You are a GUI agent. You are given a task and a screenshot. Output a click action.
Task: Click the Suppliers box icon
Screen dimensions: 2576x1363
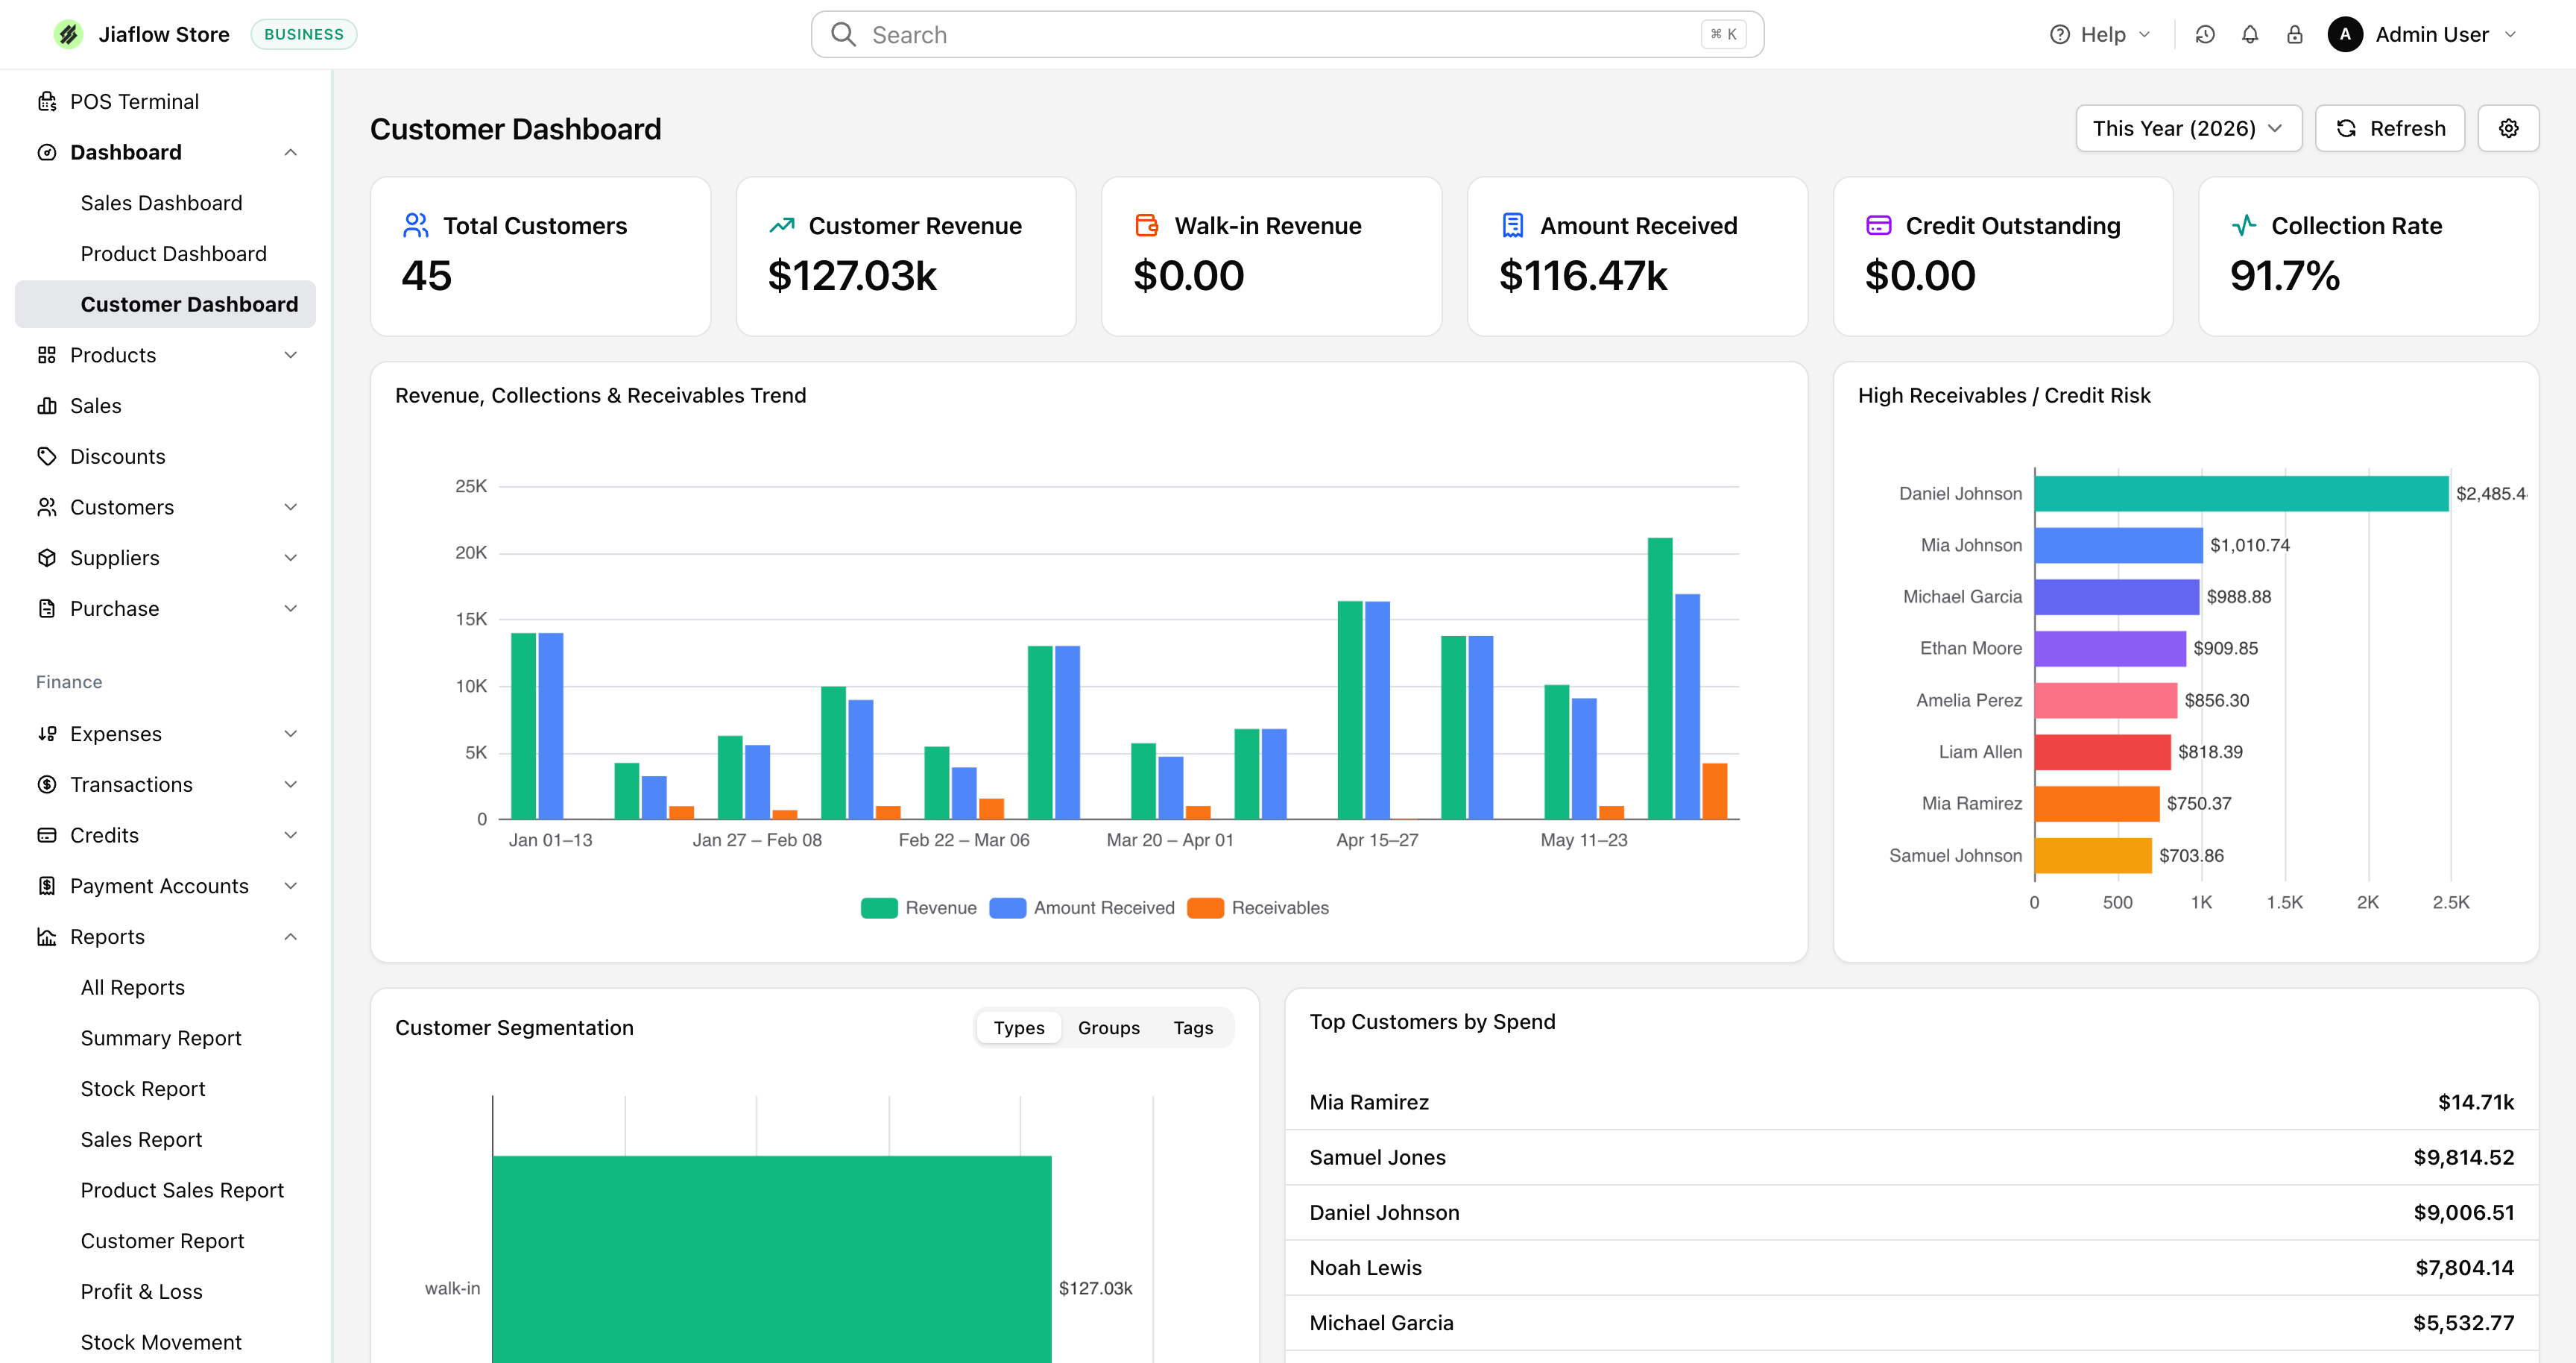pos(47,557)
